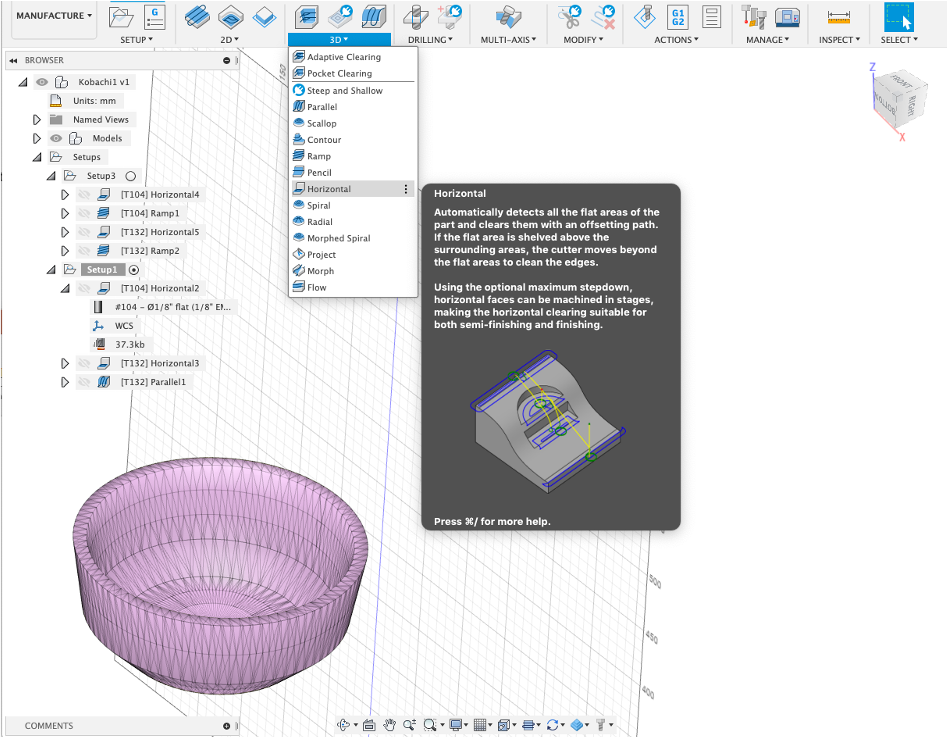The width and height of the screenshot is (947, 737).
Task: Click the Browser panel options dot button
Action: pyautogui.click(x=226, y=60)
